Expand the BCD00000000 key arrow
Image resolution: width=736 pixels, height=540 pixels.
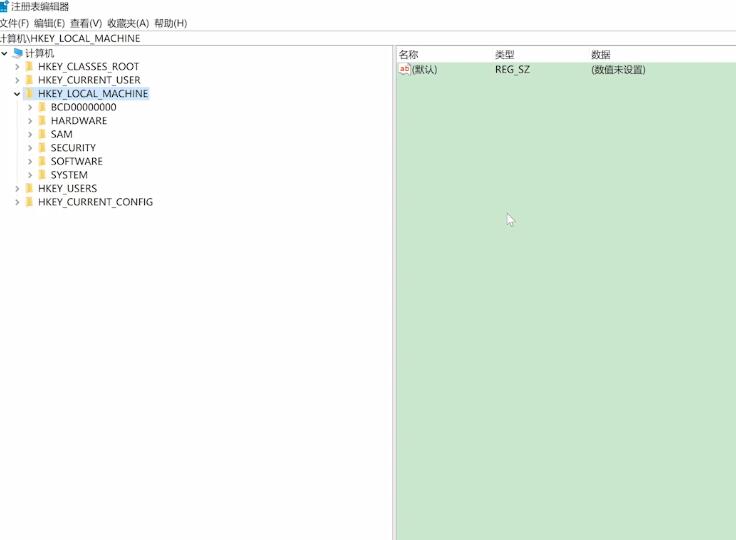(x=30, y=107)
